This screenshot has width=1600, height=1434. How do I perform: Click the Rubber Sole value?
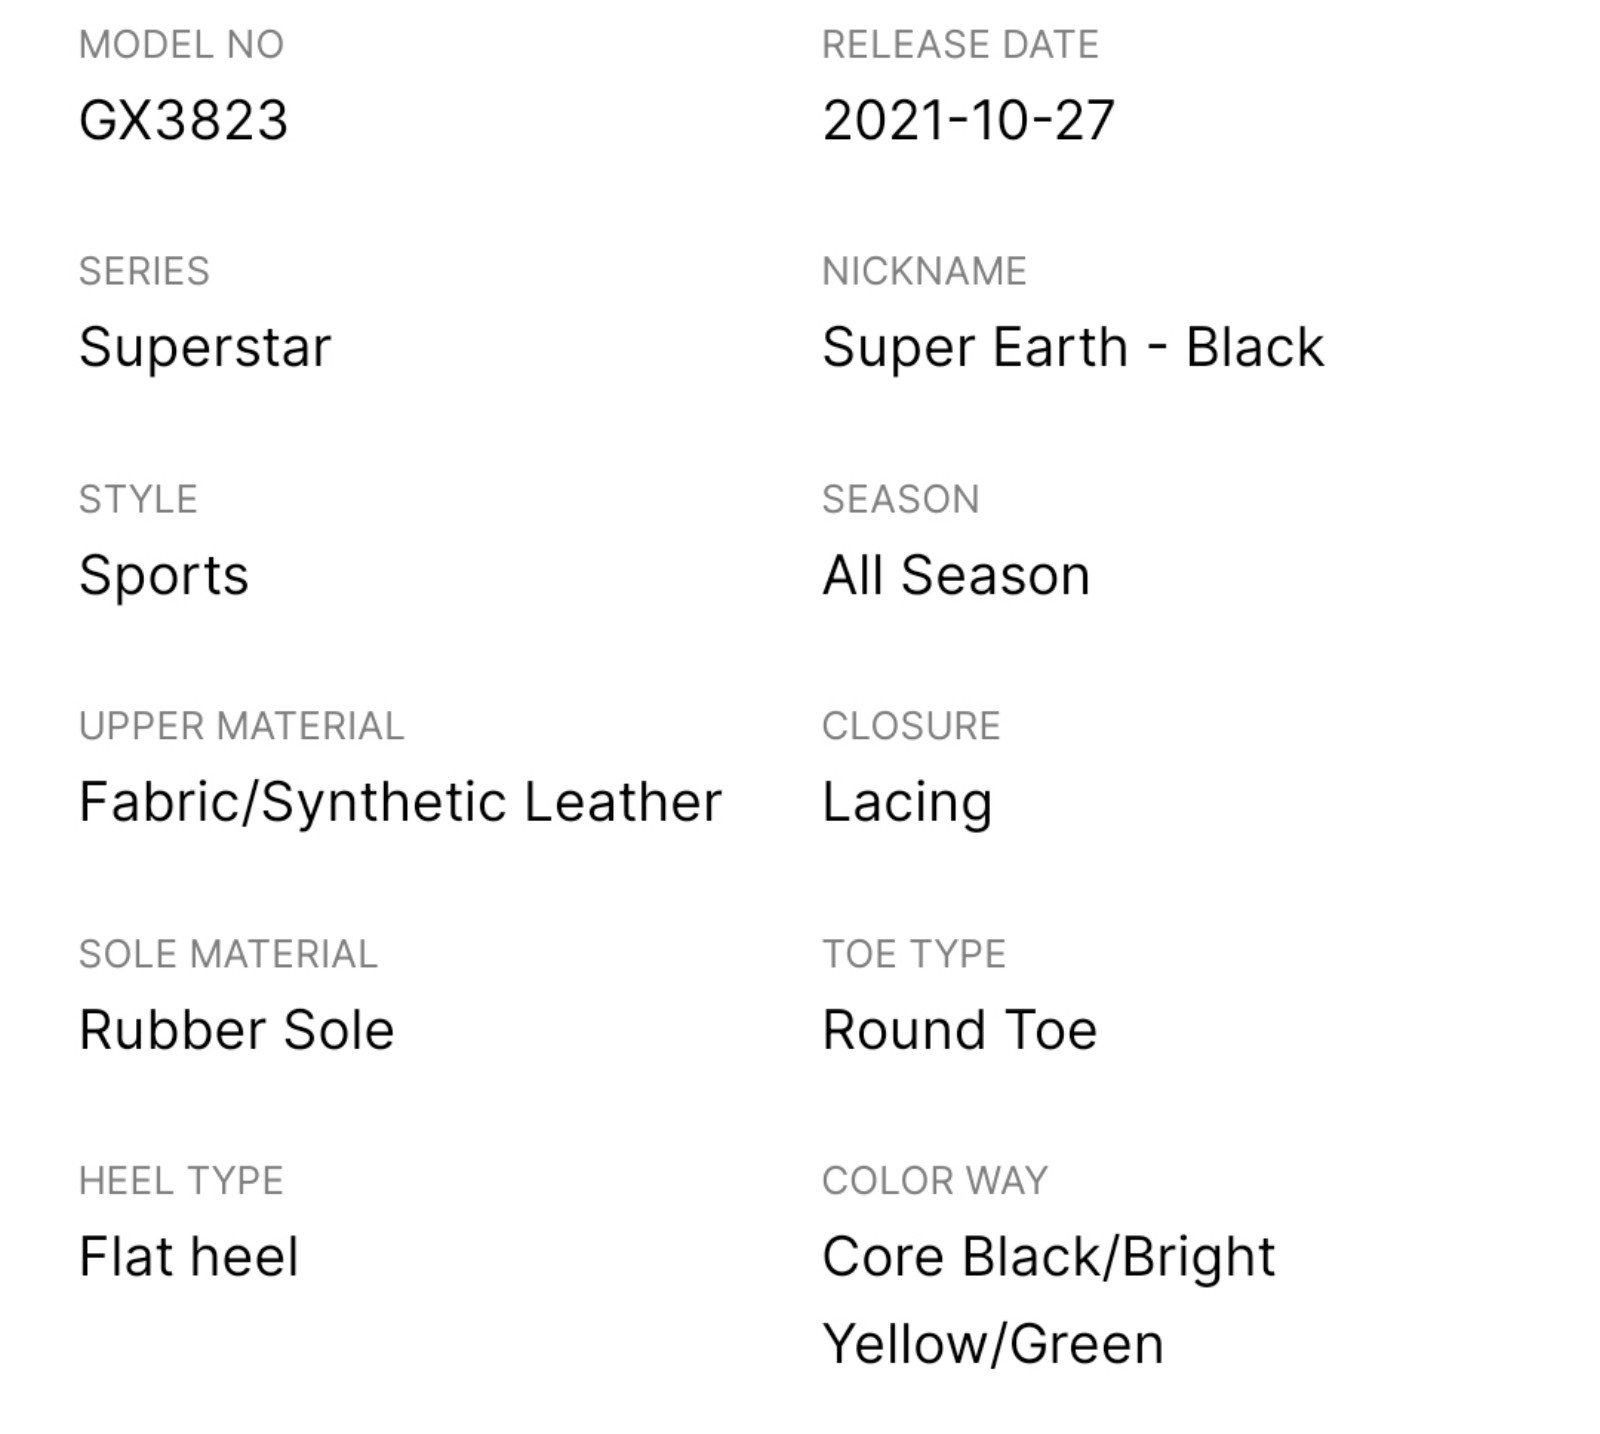coord(237,1031)
